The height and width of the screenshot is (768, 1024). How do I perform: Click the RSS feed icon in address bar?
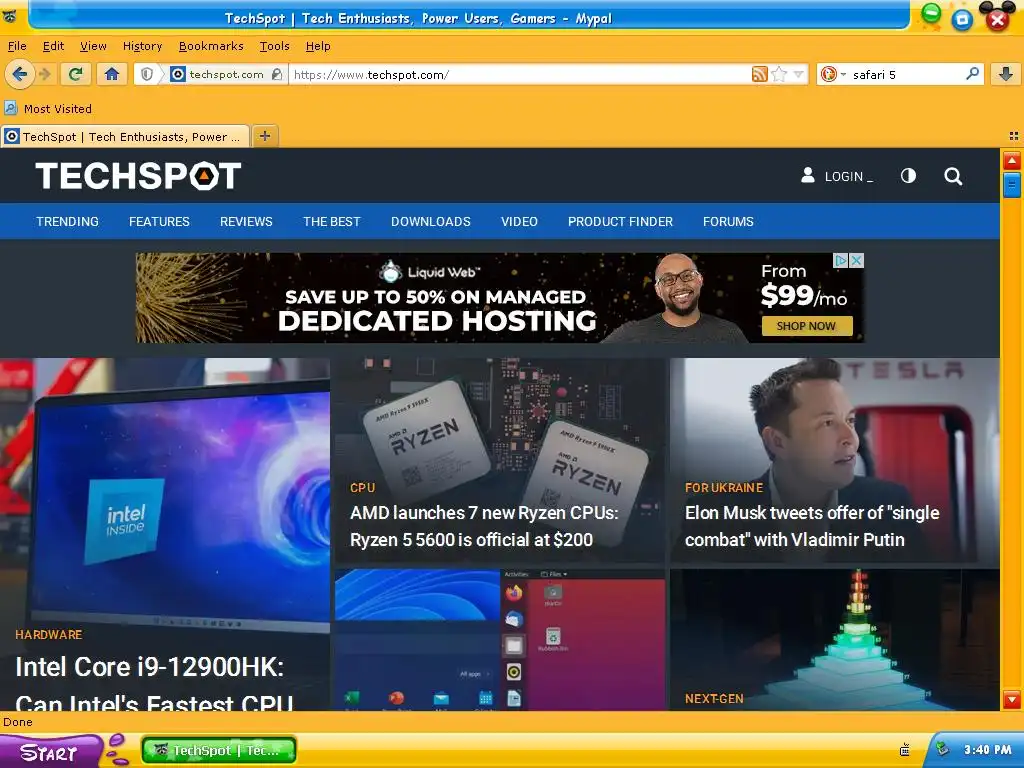point(760,74)
